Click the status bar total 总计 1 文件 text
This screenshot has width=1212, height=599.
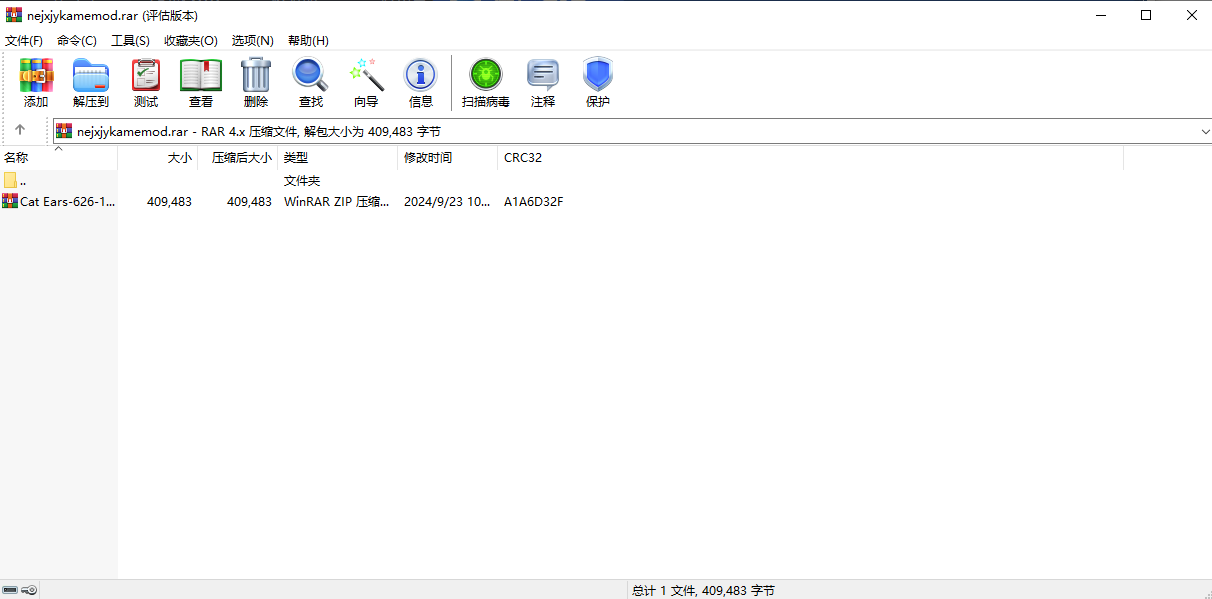[x=703, y=590]
